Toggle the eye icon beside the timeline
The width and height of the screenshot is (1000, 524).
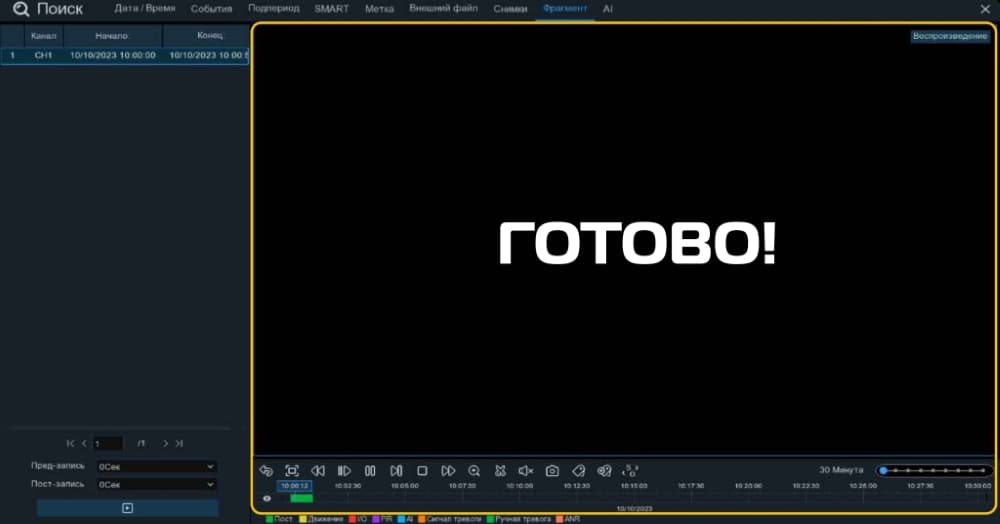coord(267,499)
